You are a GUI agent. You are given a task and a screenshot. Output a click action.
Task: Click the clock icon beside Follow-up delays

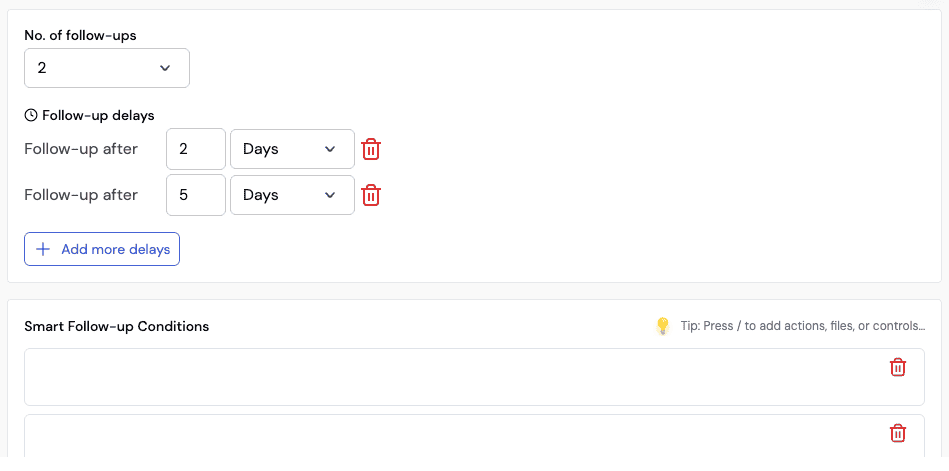tap(31, 115)
